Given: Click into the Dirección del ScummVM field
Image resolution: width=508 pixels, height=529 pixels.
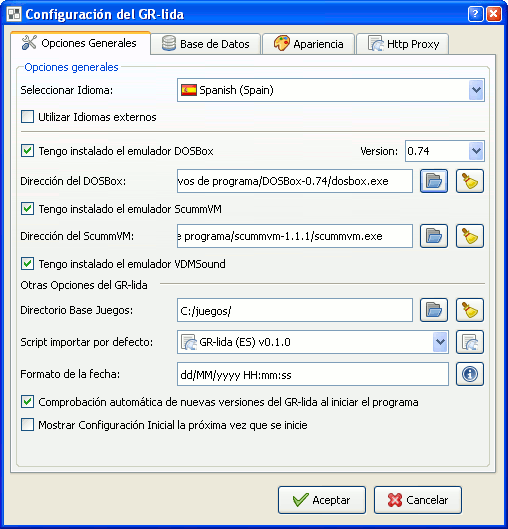Looking at the screenshot, I should [x=295, y=236].
